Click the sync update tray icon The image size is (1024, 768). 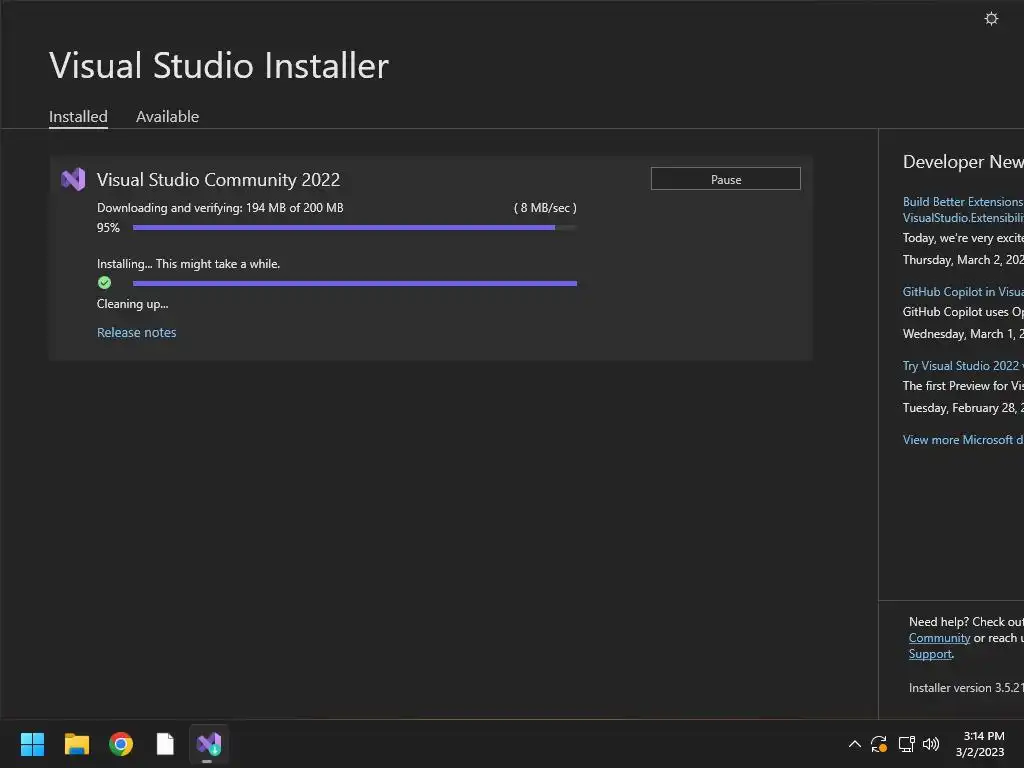879,744
